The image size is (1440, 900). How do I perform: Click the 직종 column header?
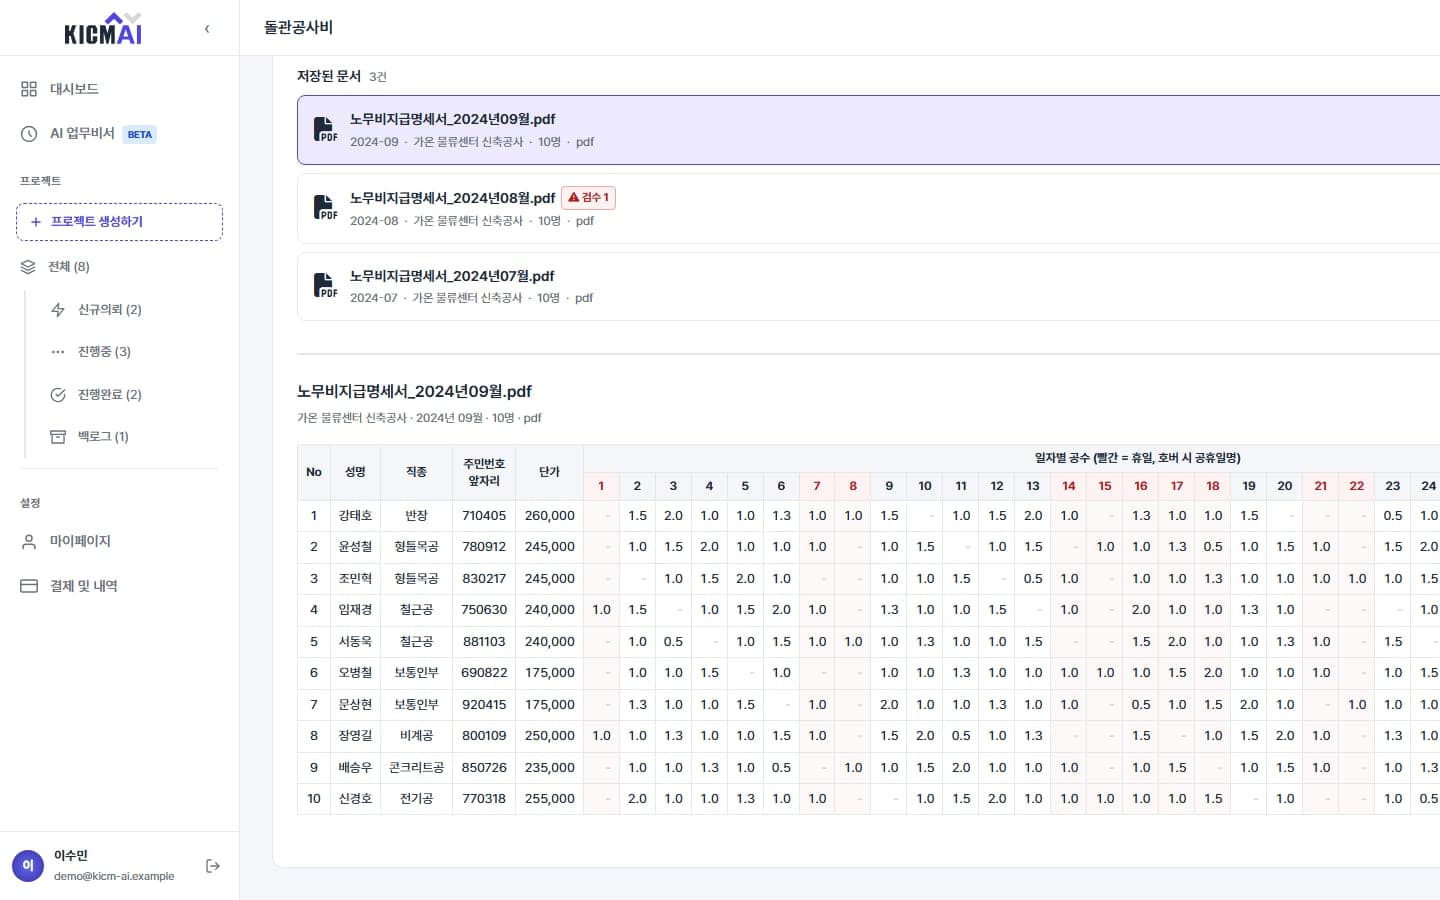pyautogui.click(x=416, y=472)
